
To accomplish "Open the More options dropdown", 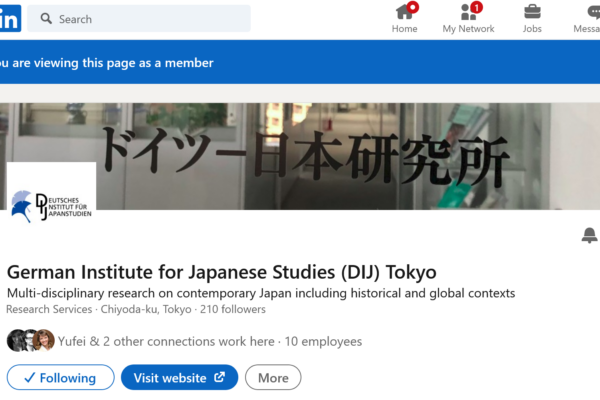I will click(273, 377).
